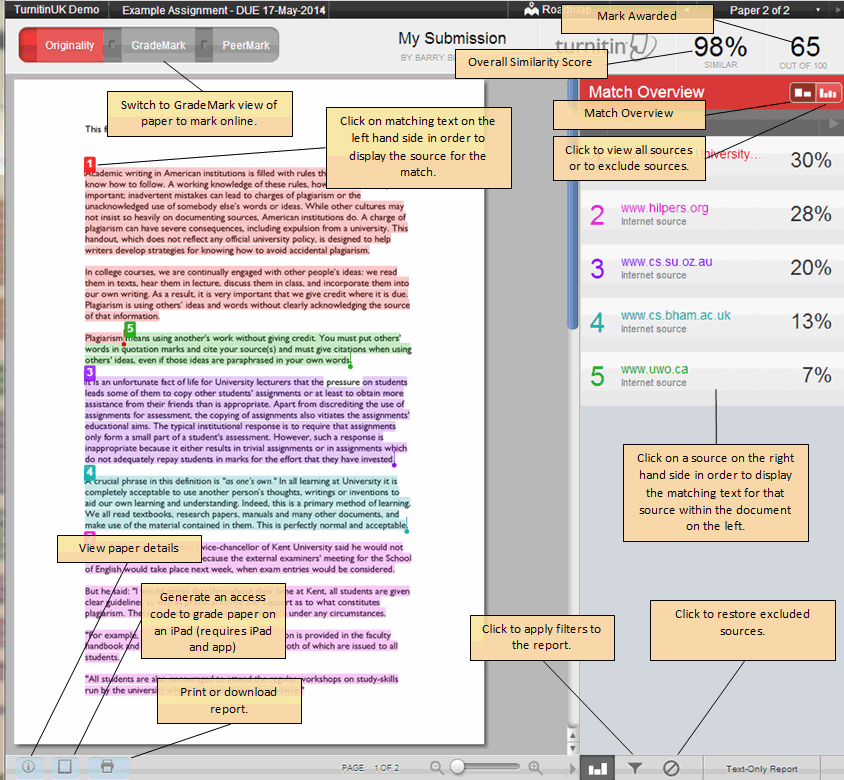Image resolution: width=844 pixels, height=780 pixels.
Task: Open the Text-Only Report
Action: tap(761, 769)
